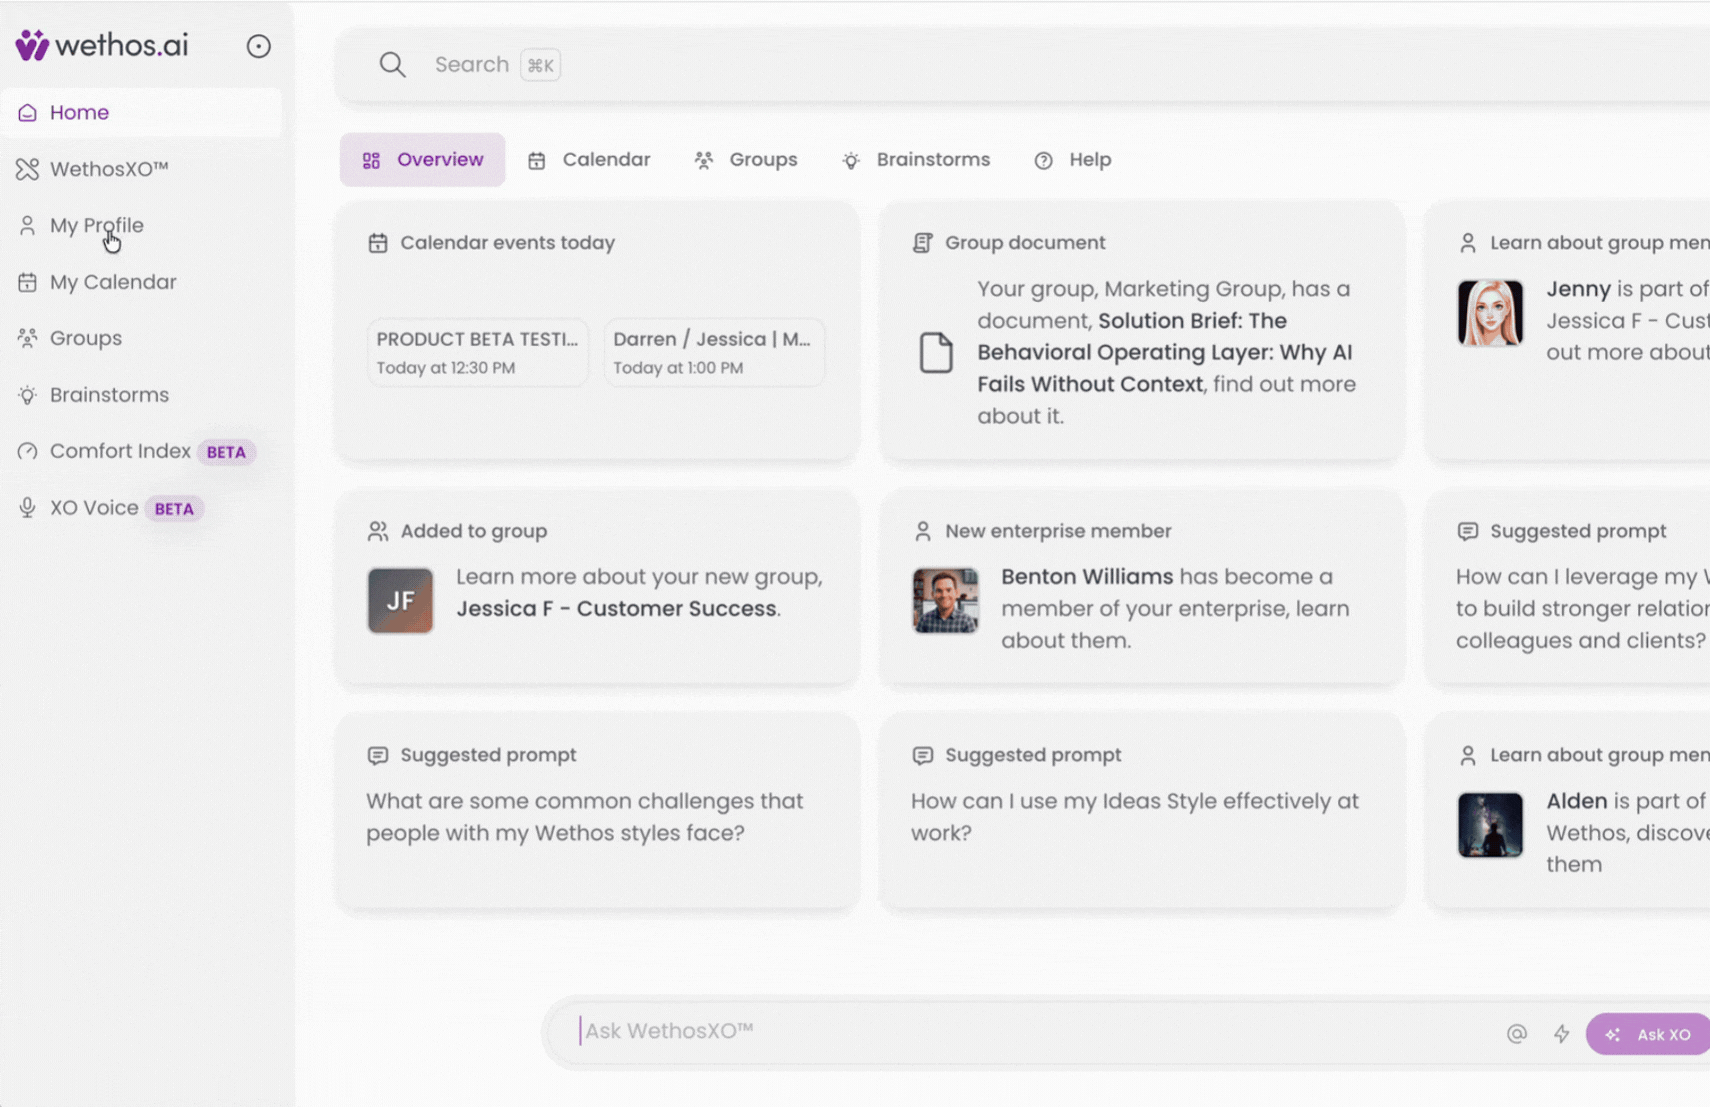This screenshot has height=1107, width=1710.
Task: Click Benton Williams' profile photo
Action: pos(944,601)
